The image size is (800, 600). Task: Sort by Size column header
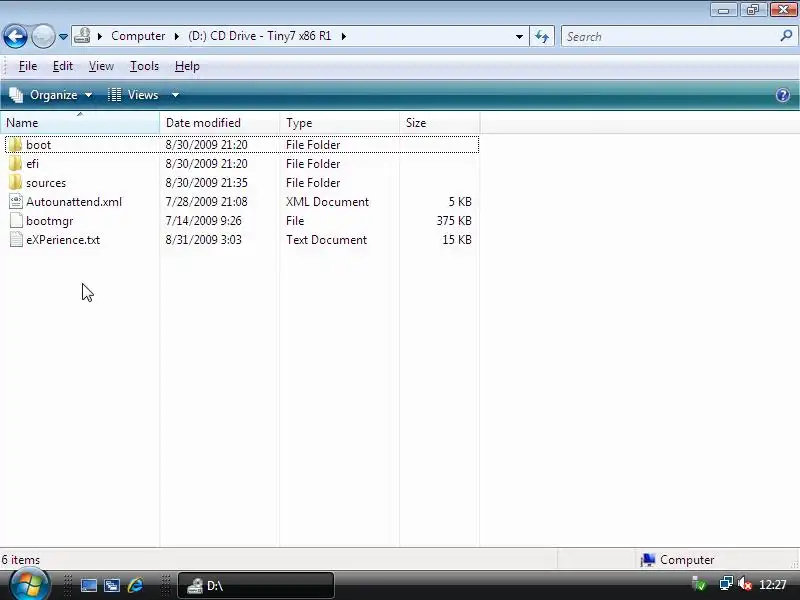[440, 123]
